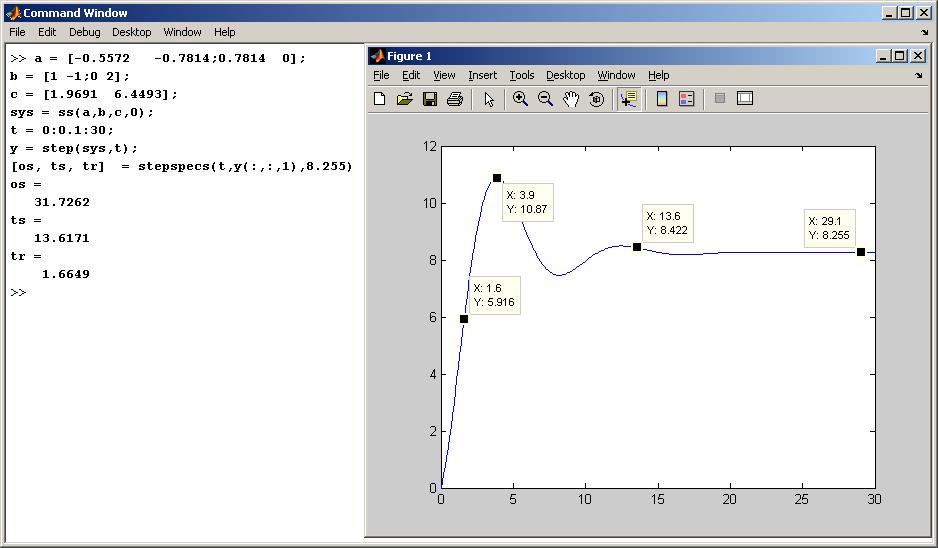This screenshot has width=938, height=548.
Task: Toggle Insert Legend in figure toolbar
Action: (x=687, y=99)
